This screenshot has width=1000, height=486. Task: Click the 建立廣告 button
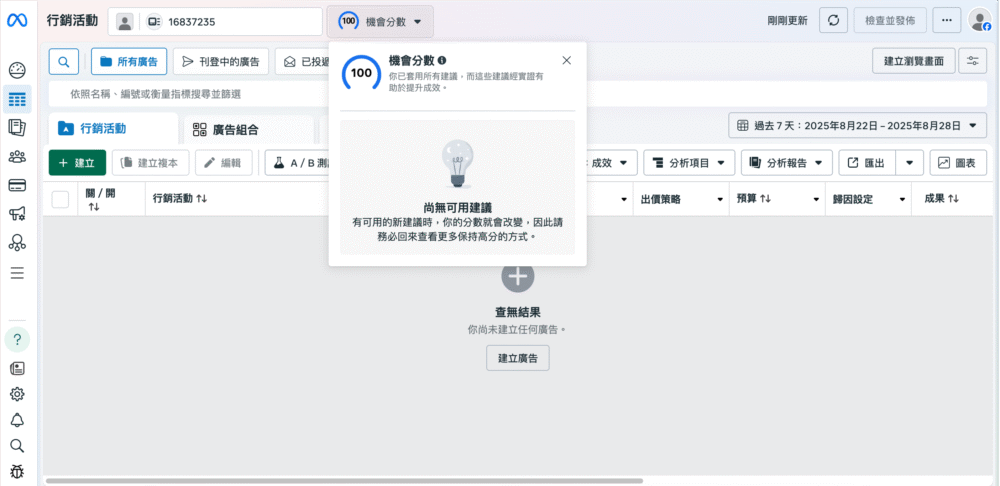pyautogui.click(x=518, y=358)
